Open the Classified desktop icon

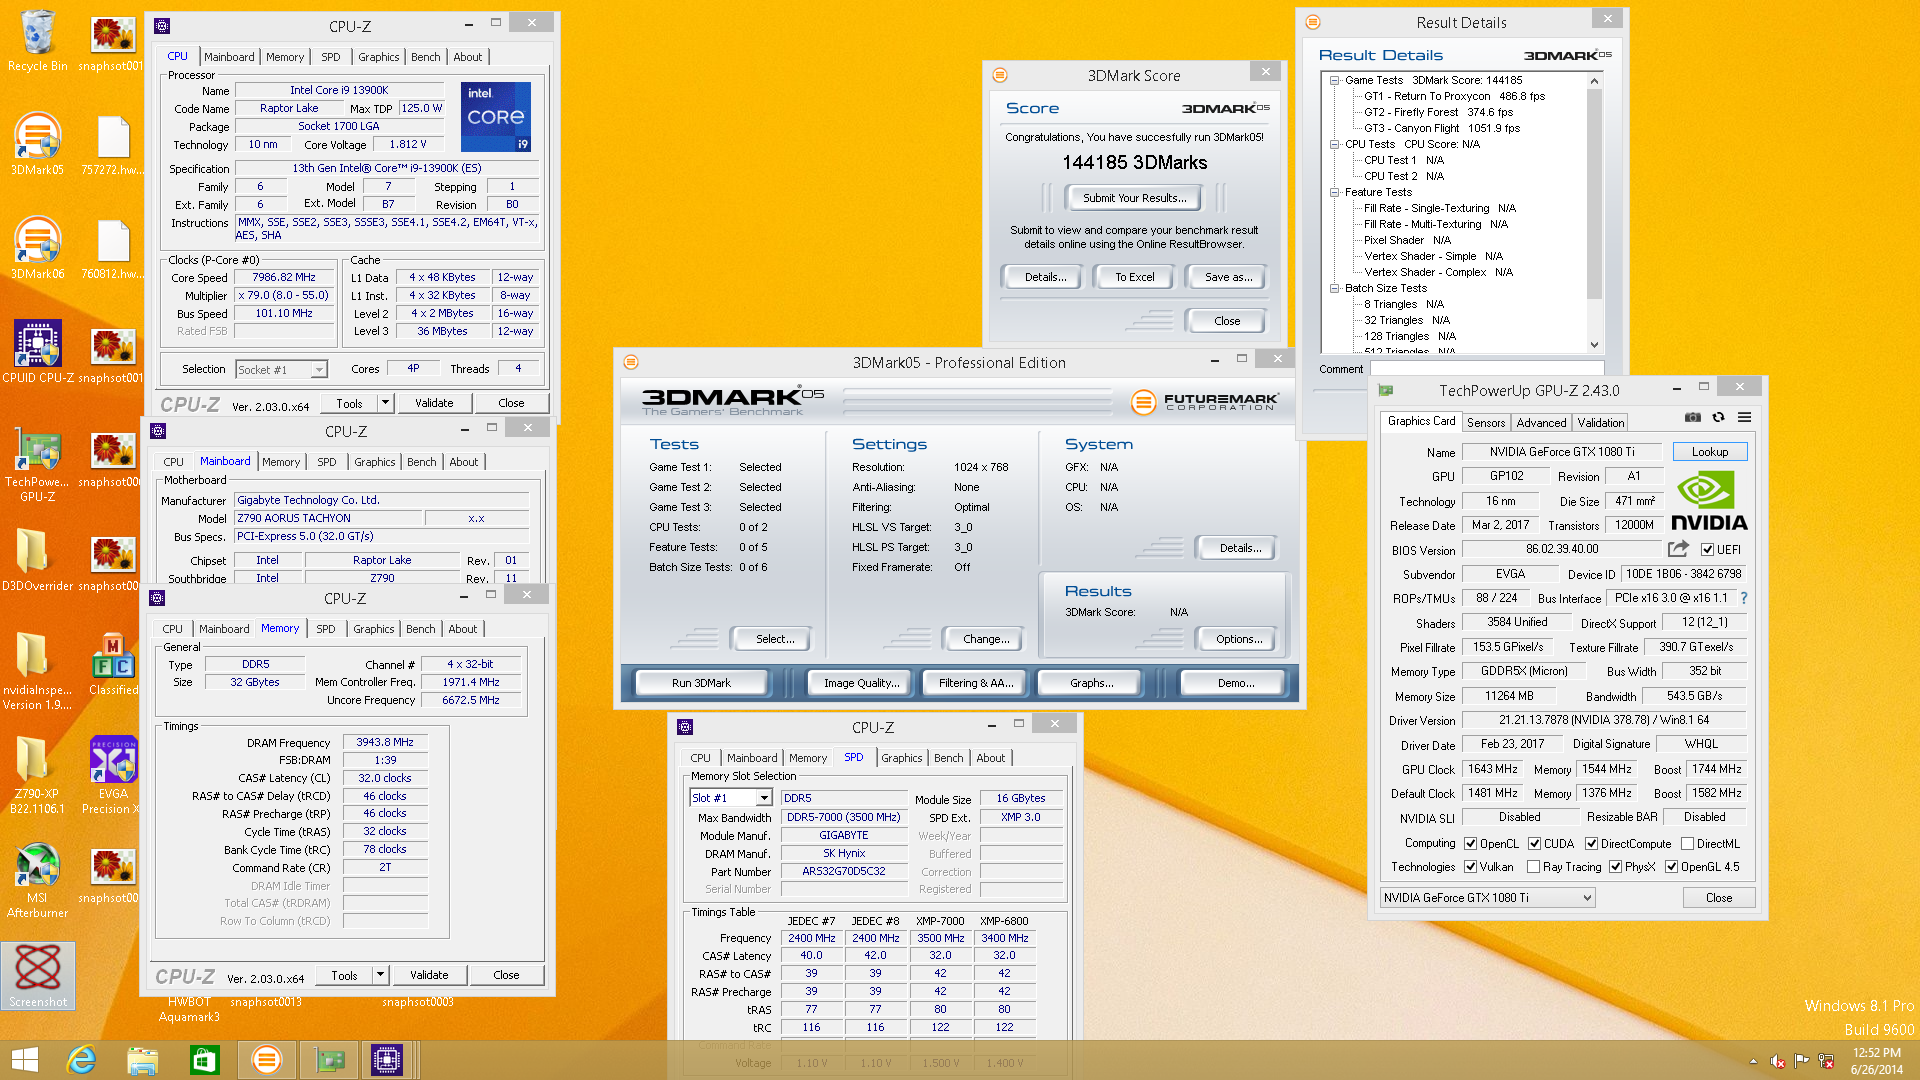pos(113,665)
